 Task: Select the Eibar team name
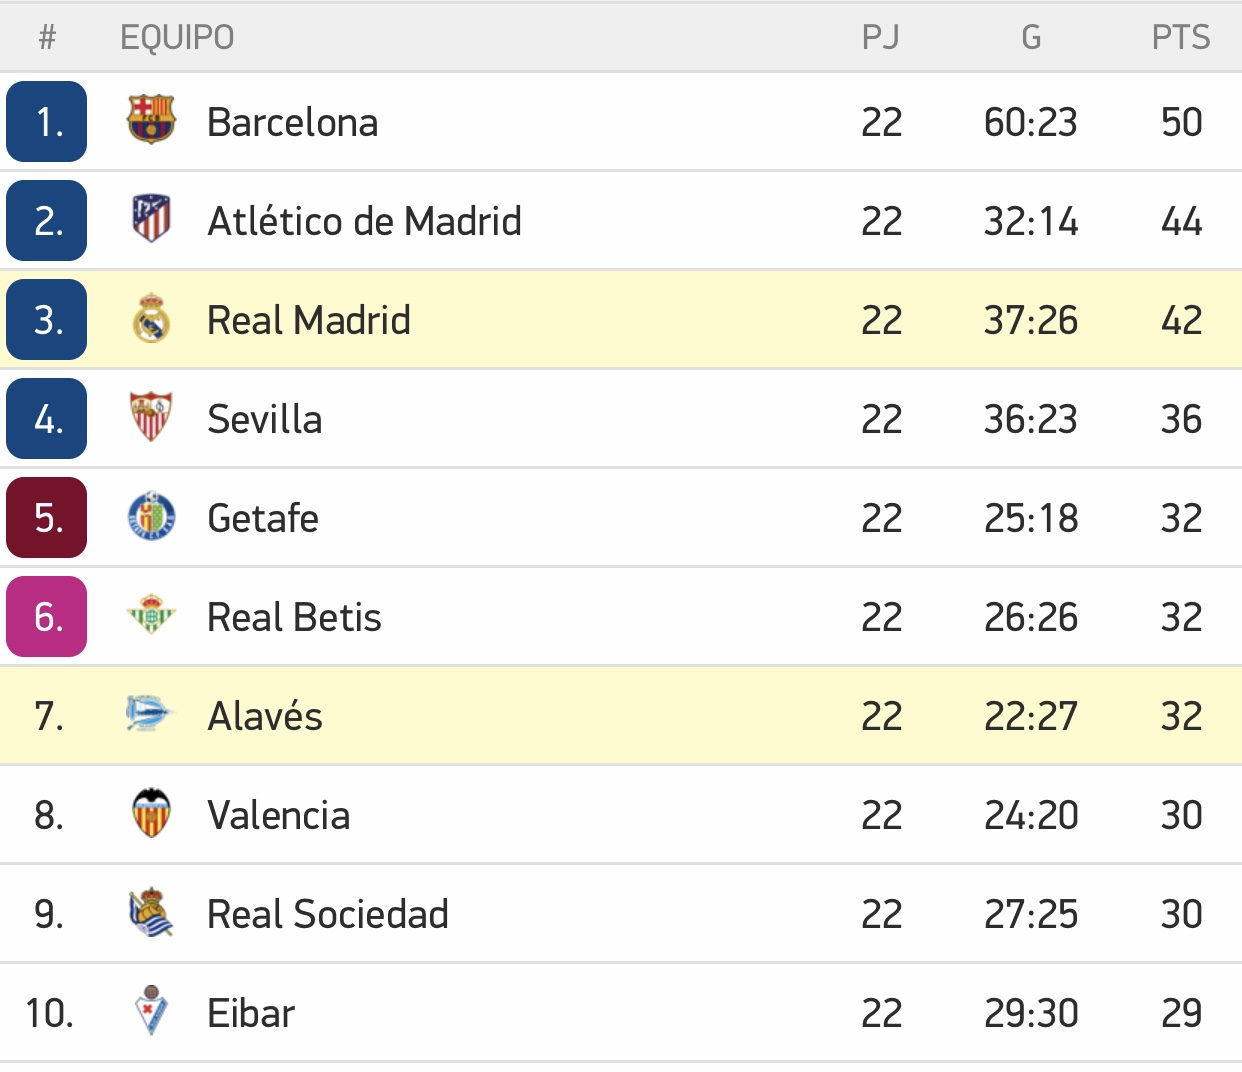point(251,1013)
